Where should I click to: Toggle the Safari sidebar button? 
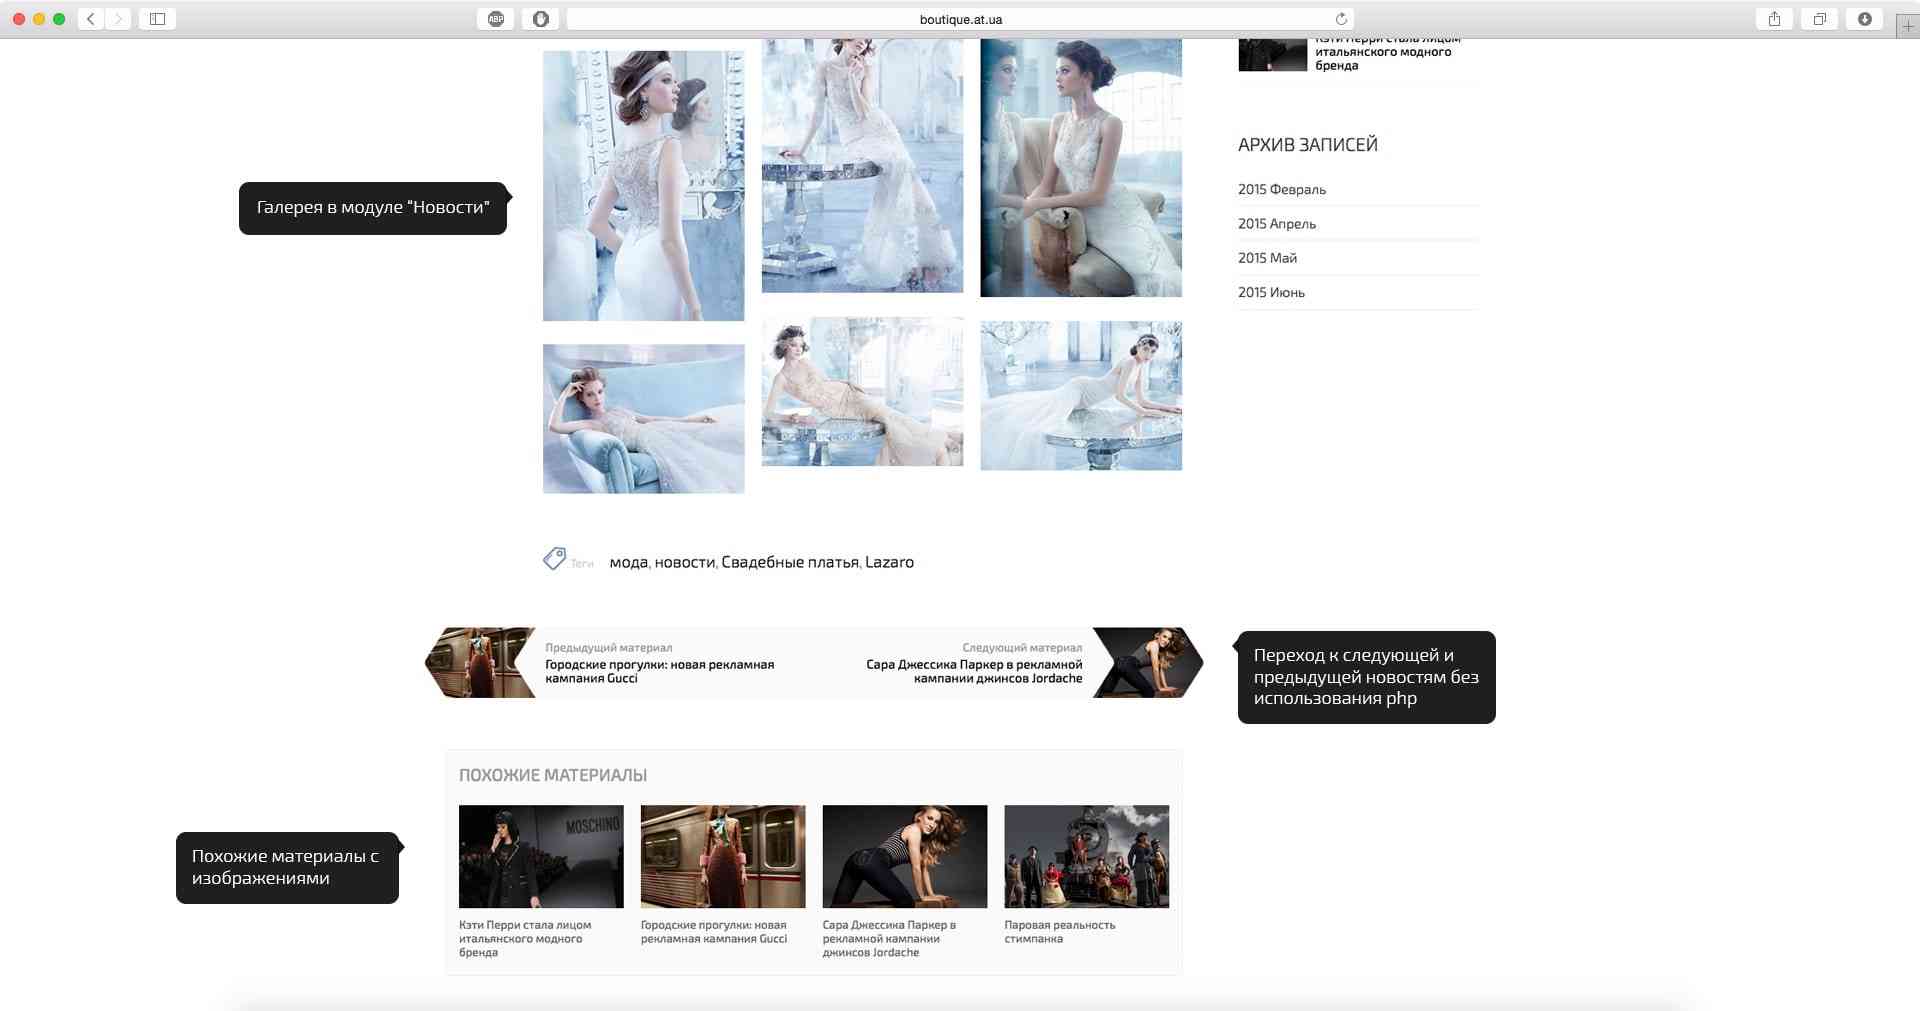[157, 19]
